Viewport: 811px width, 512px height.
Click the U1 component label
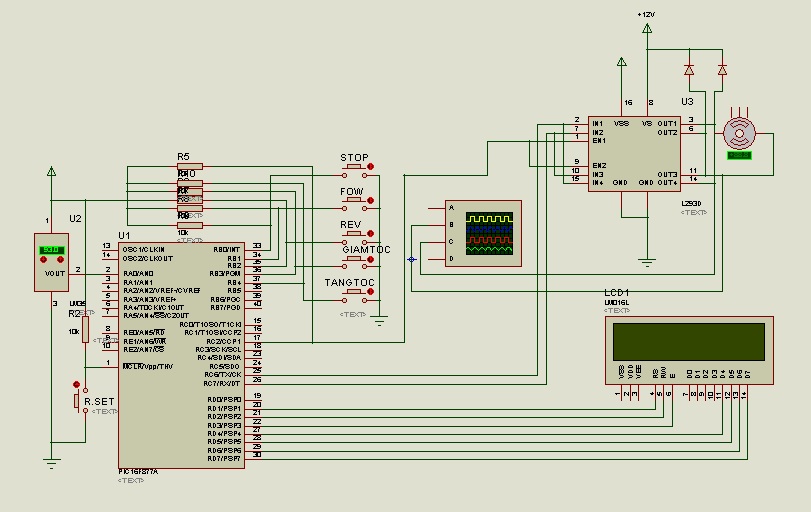pos(124,236)
